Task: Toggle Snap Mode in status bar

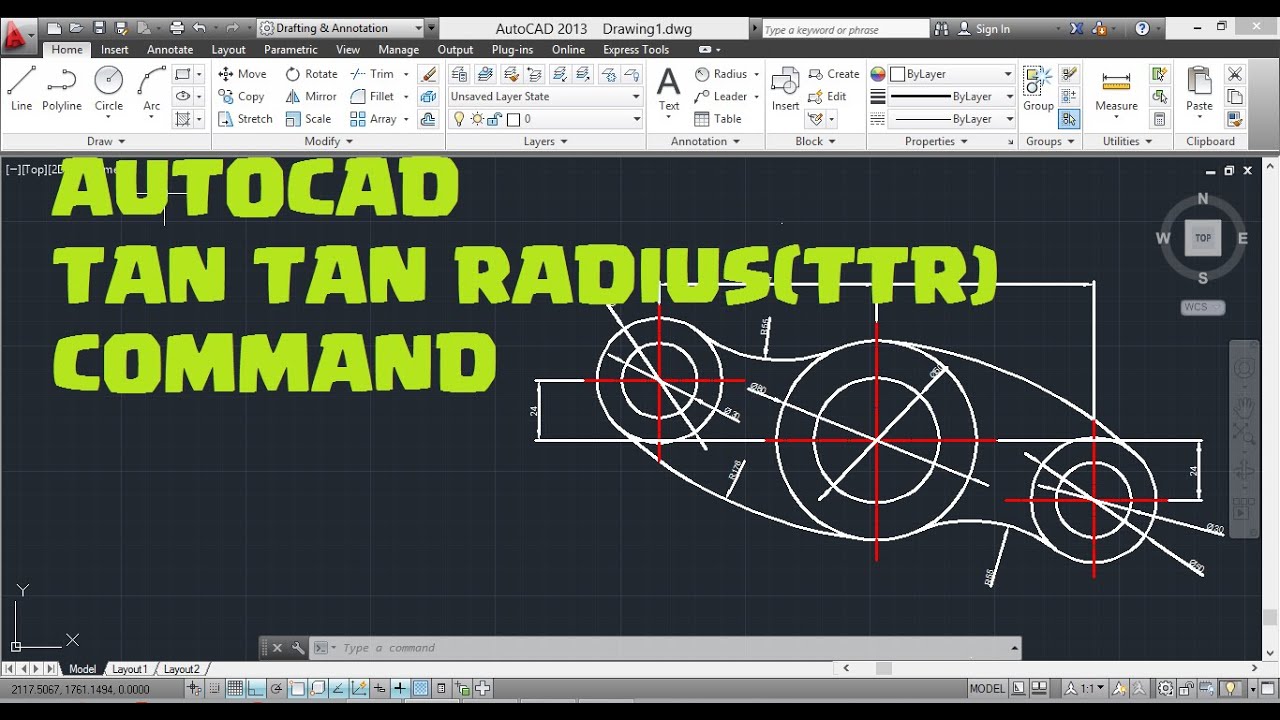Action: pyautogui.click(x=214, y=688)
